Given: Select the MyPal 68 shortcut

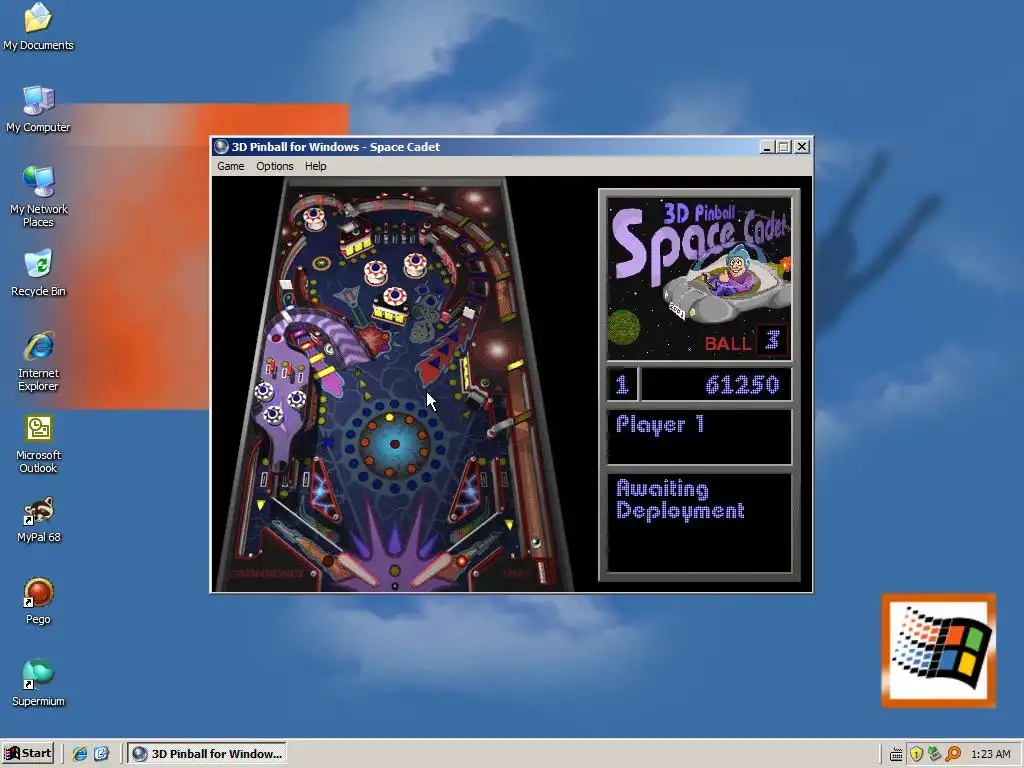Looking at the screenshot, I should [x=39, y=520].
